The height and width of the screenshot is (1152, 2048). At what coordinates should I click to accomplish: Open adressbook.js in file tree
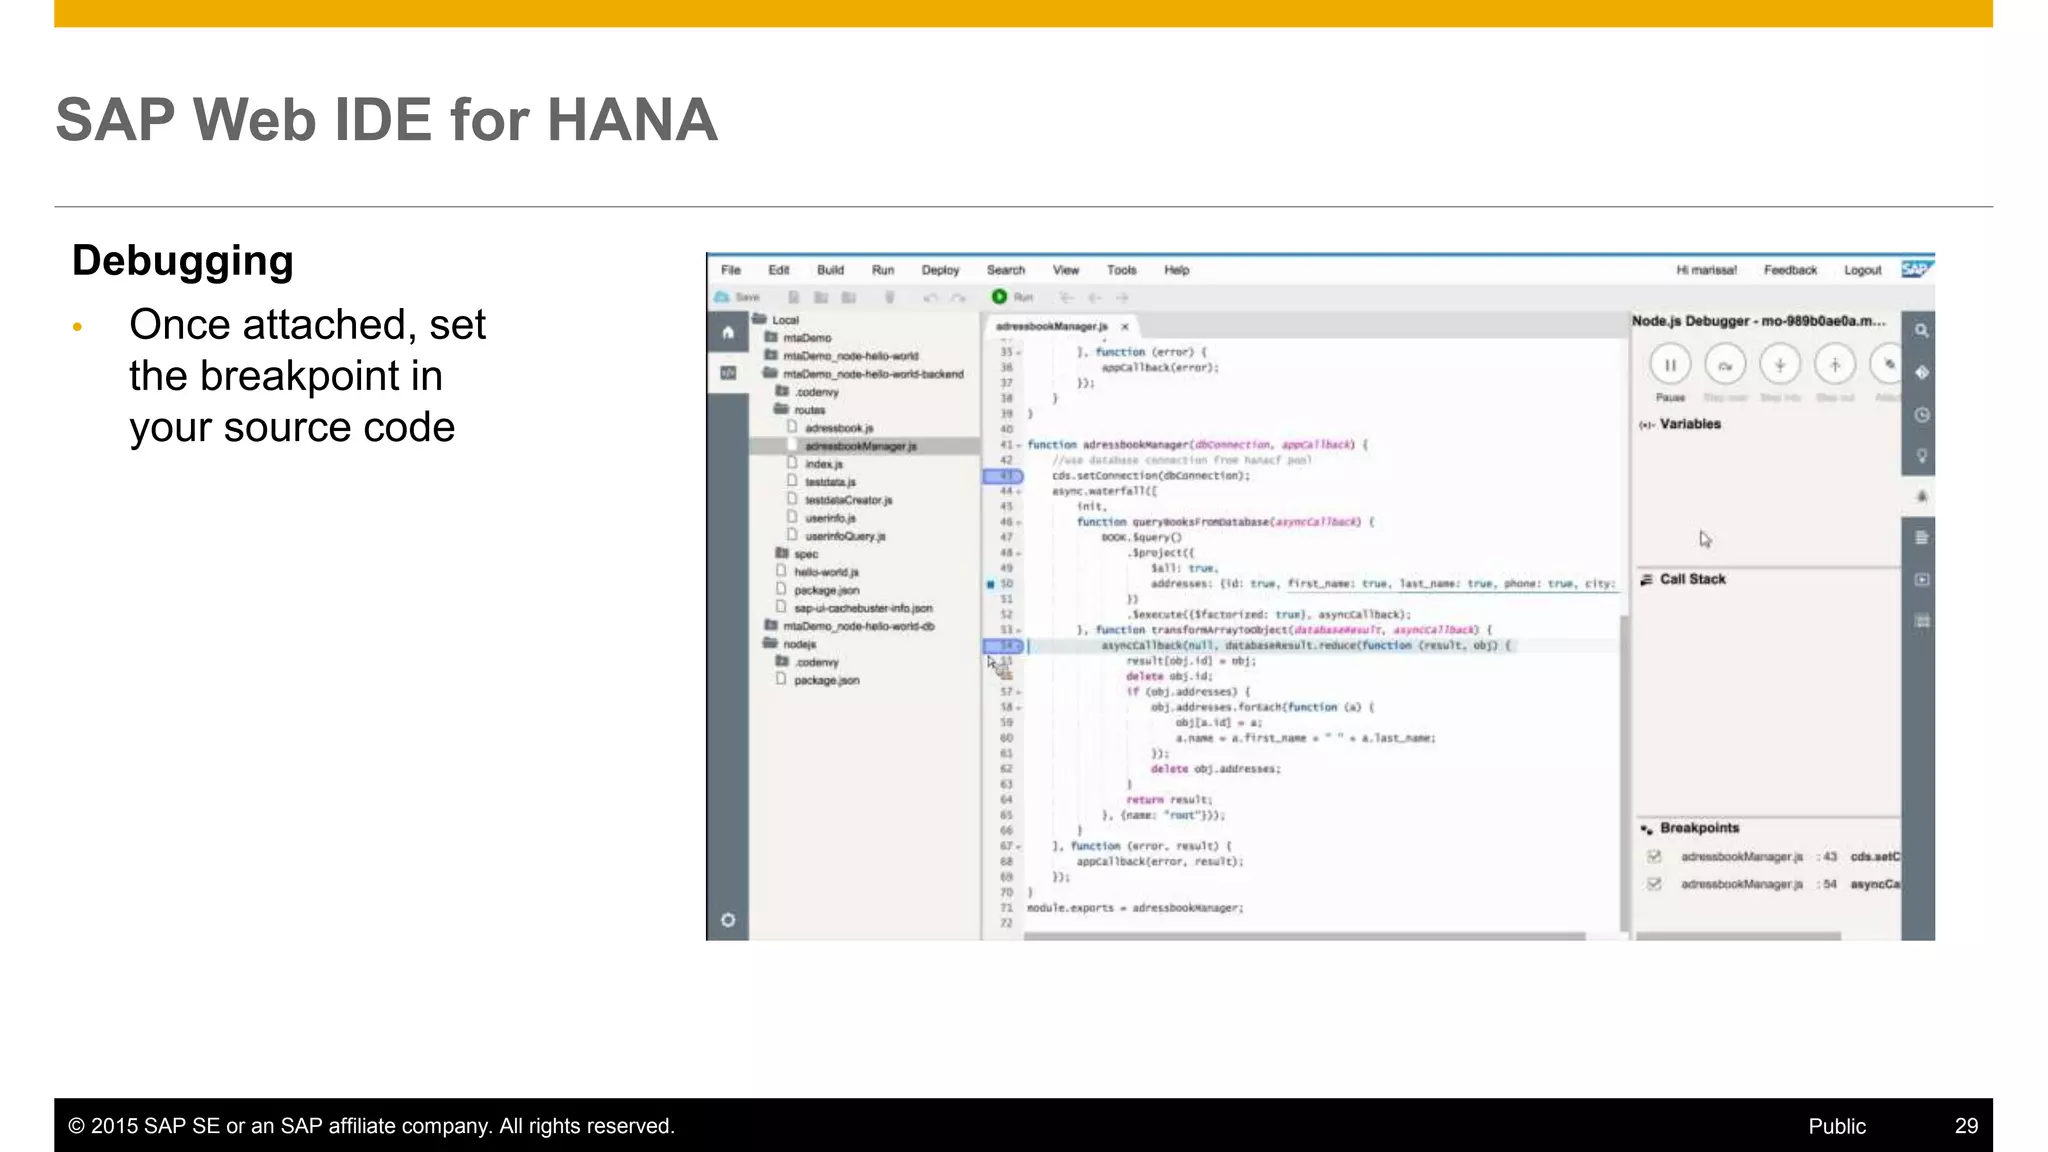(839, 428)
